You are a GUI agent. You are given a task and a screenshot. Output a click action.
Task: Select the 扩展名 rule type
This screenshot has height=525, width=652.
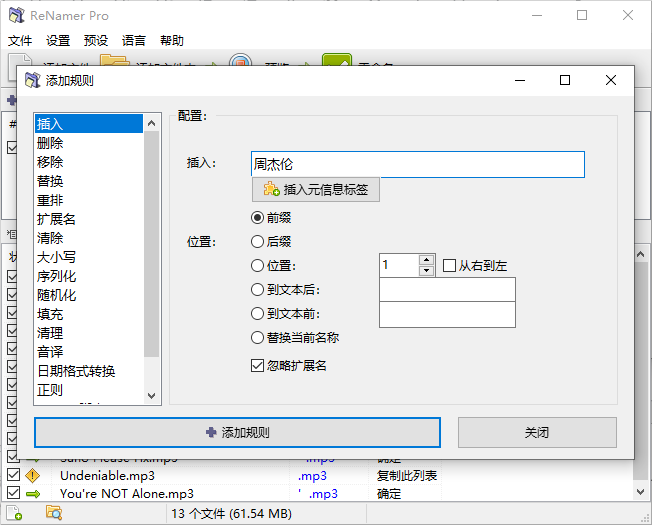[x=89, y=219]
